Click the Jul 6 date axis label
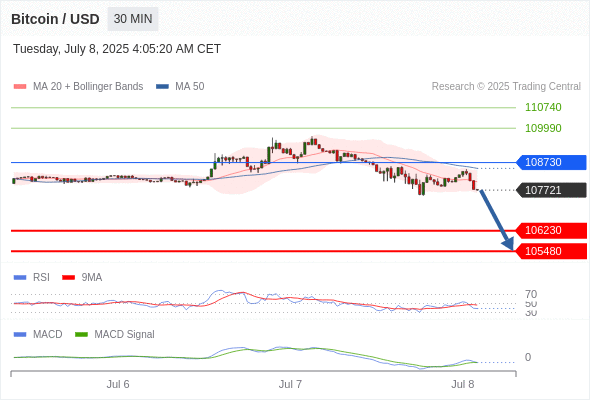Screen dimensions: 590x400 tap(118, 385)
